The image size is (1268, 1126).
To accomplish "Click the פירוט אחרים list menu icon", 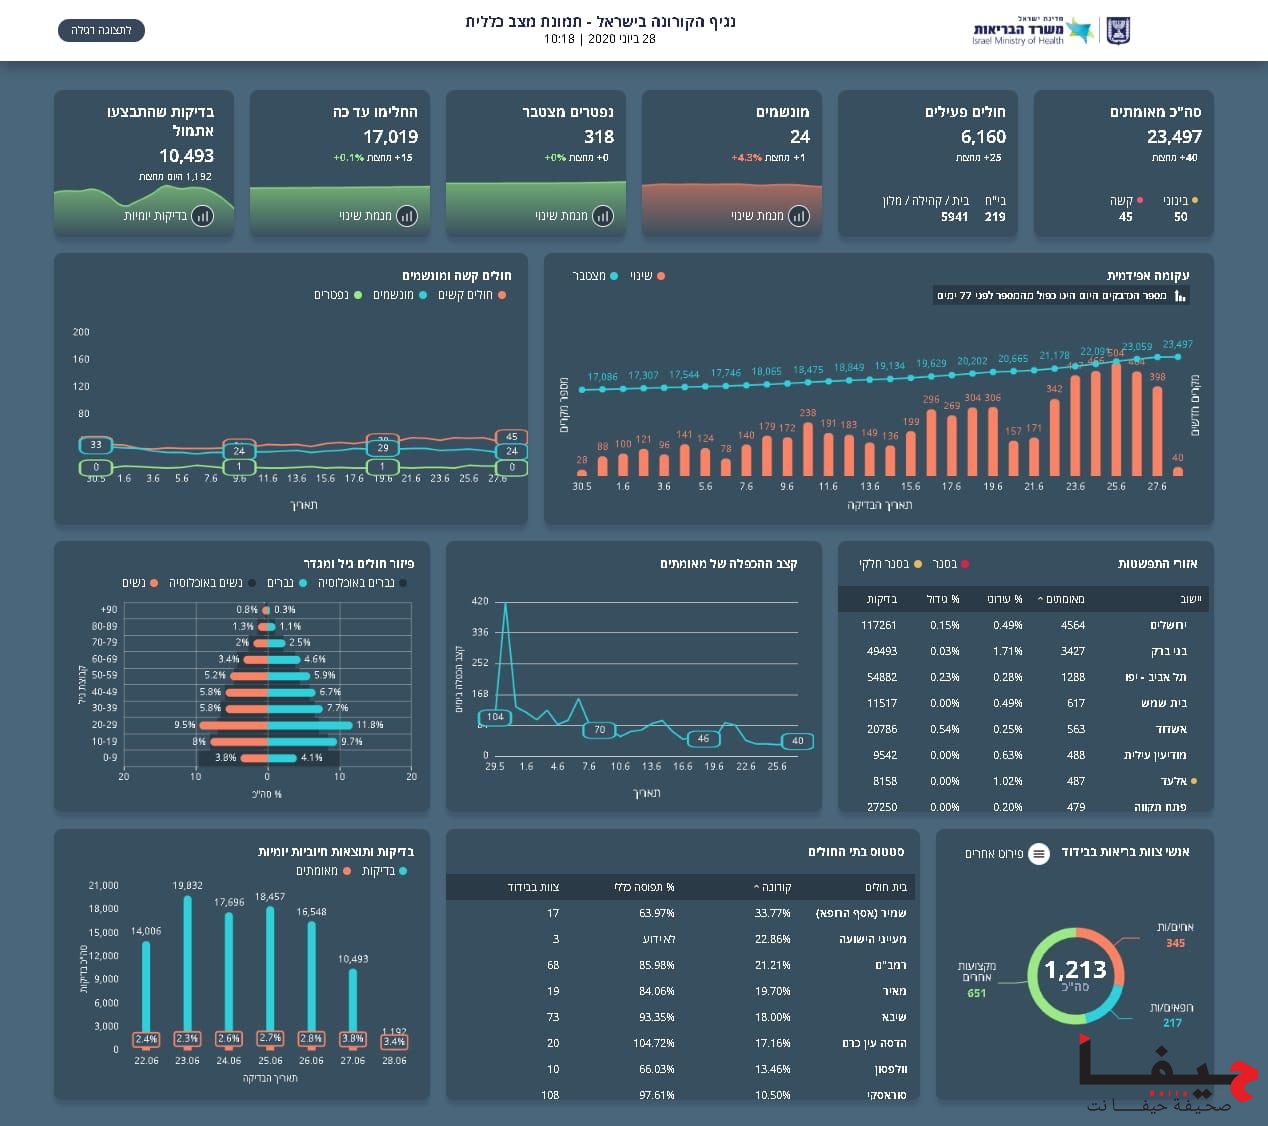I will coord(1039,854).
